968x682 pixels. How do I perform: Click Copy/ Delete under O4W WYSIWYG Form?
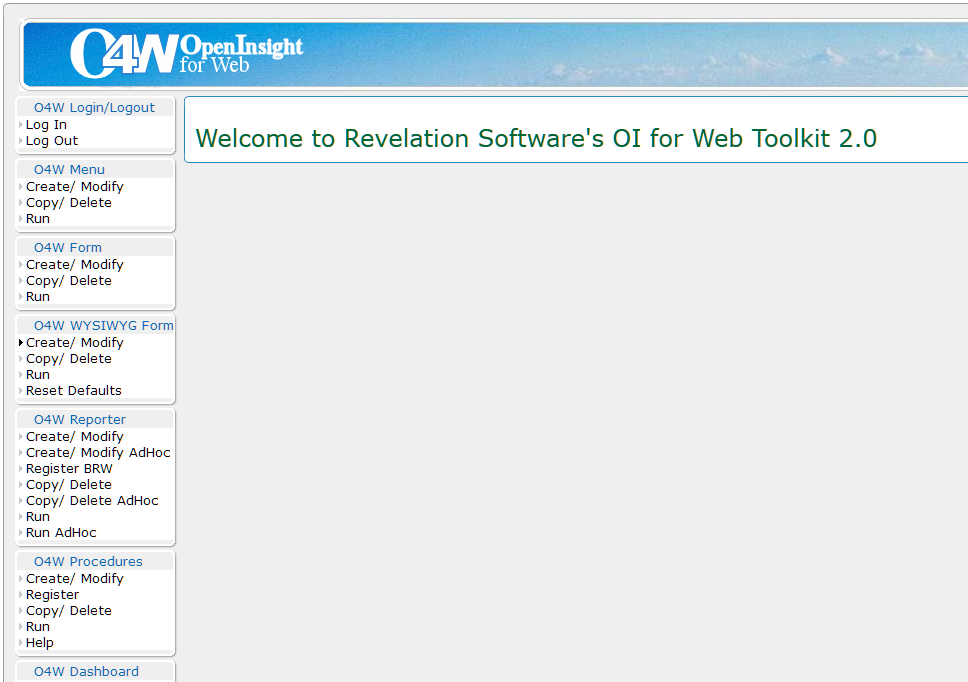tap(69, 359)
